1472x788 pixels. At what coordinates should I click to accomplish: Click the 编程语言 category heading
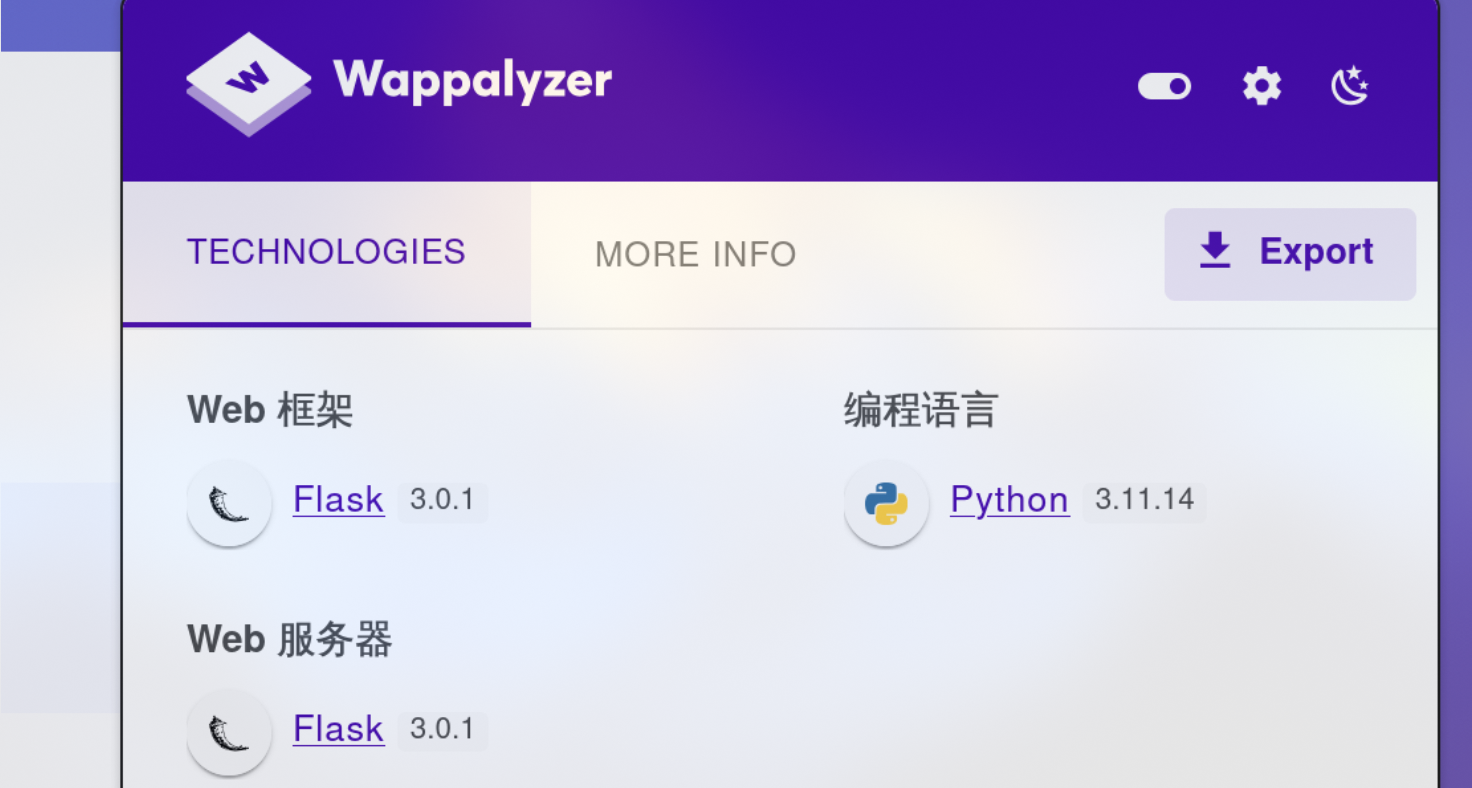point(921,411)
